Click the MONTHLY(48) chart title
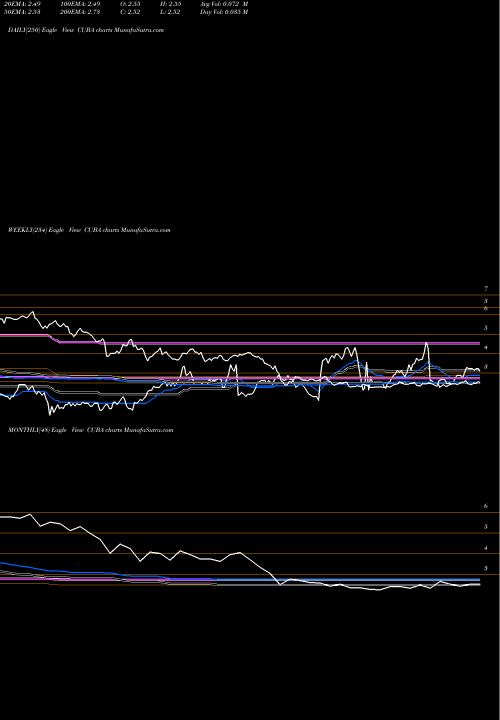The width and height of the screenshot is (500, 720). pyautogui.click(x=90, y=430)
